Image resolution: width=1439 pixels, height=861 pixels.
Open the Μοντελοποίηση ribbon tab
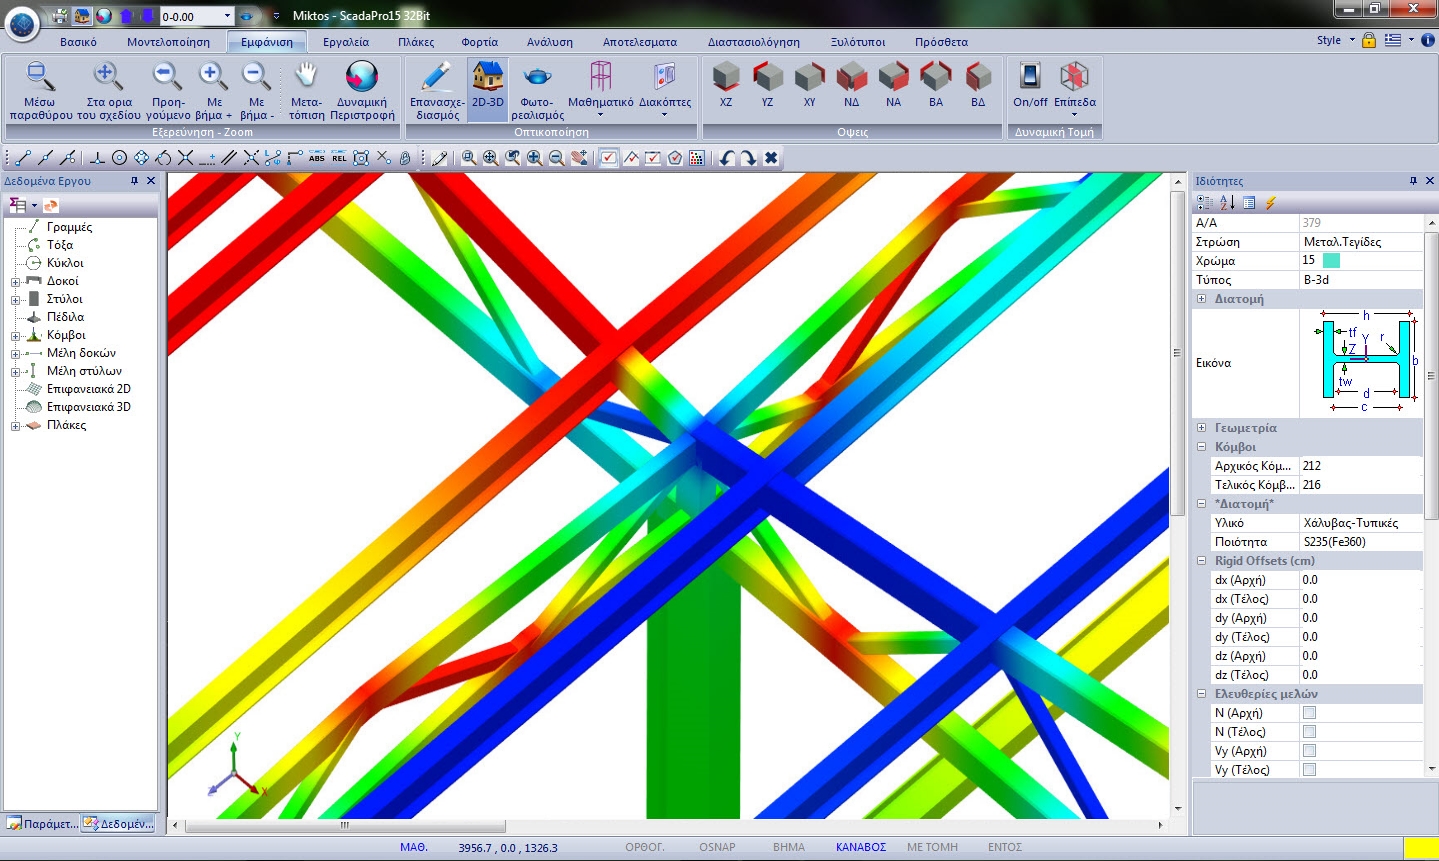168,42
